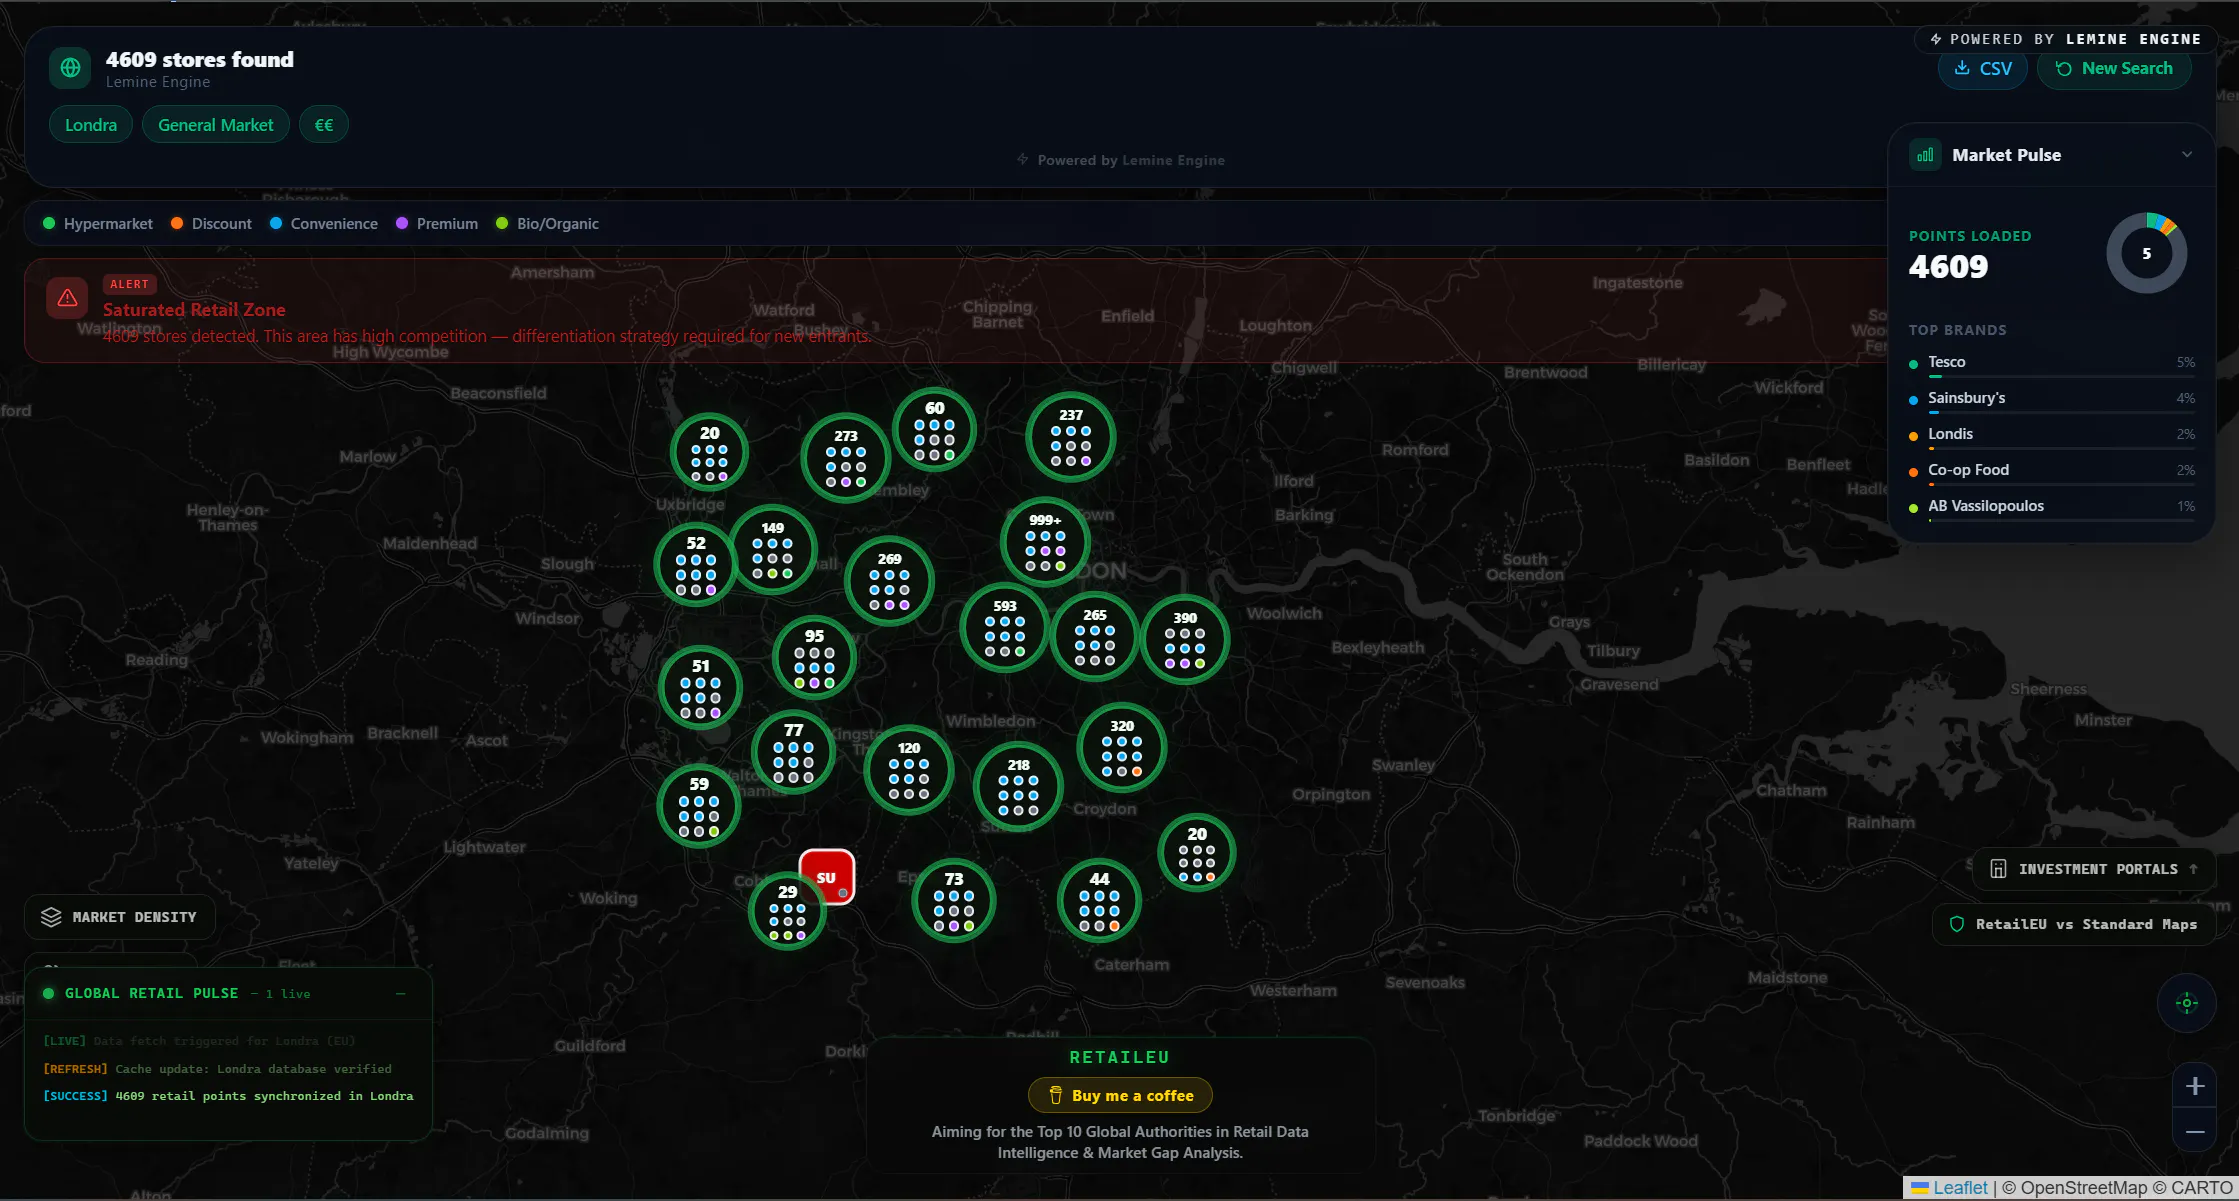Open the 149 store cluster

[x=773, y=550]
